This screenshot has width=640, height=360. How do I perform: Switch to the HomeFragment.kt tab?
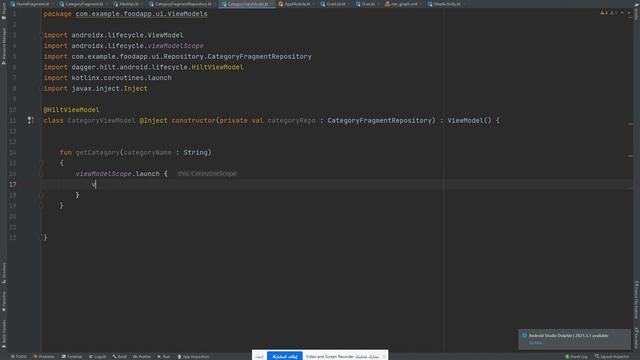tap(32, 4)
